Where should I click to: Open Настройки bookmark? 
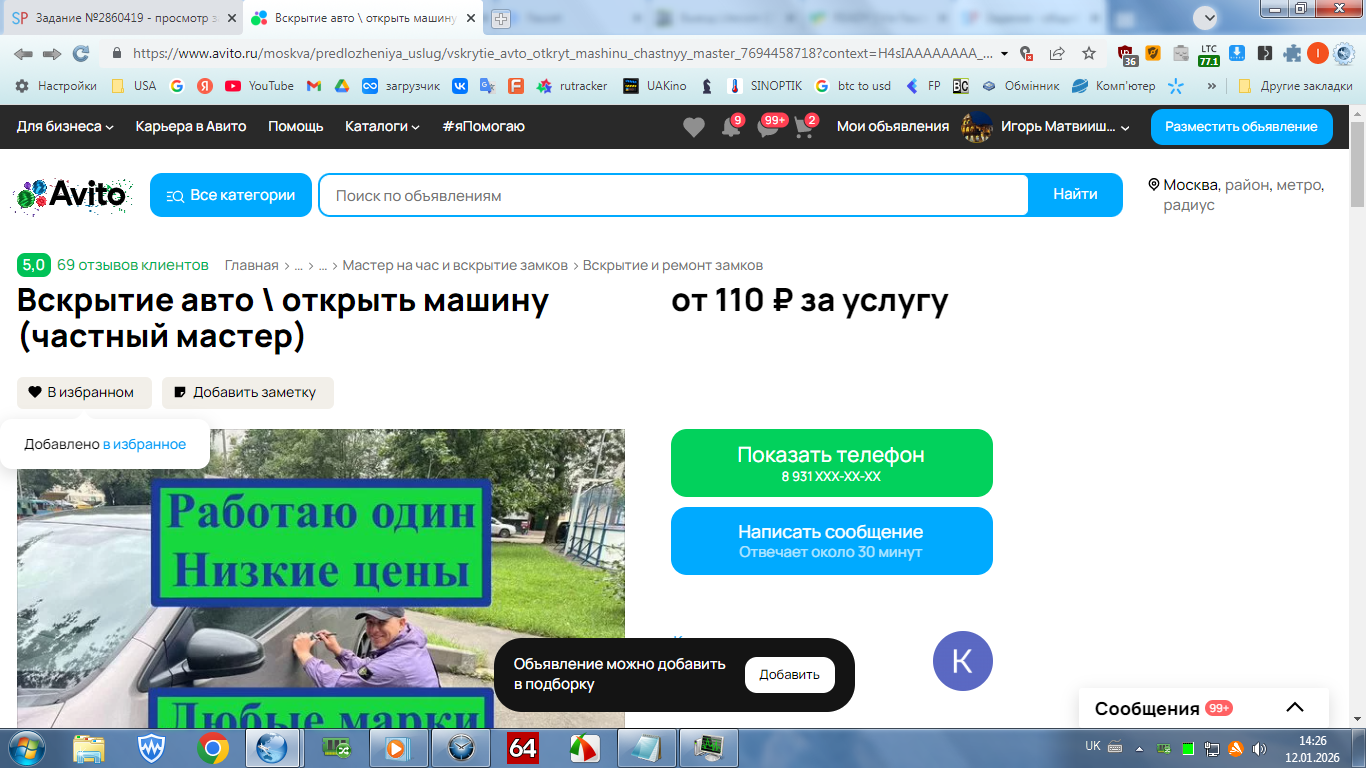pyautogui.click(x=56, y=86)
